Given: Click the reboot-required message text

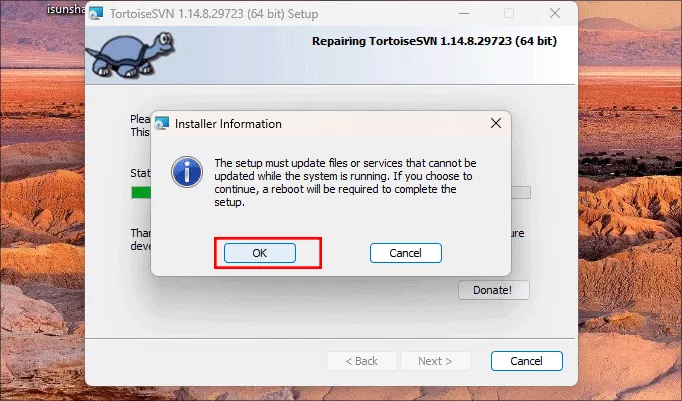Looking at the screenshot, I should (x=345, y=183).
